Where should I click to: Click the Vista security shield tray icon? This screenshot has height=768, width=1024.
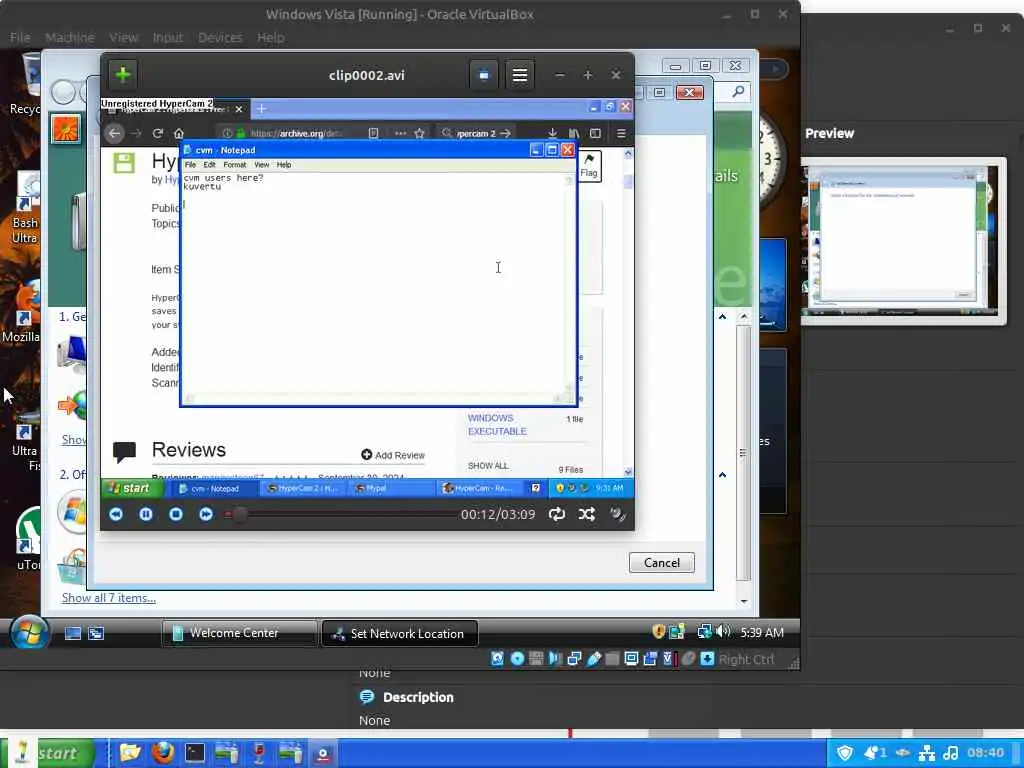coord(659,632)
